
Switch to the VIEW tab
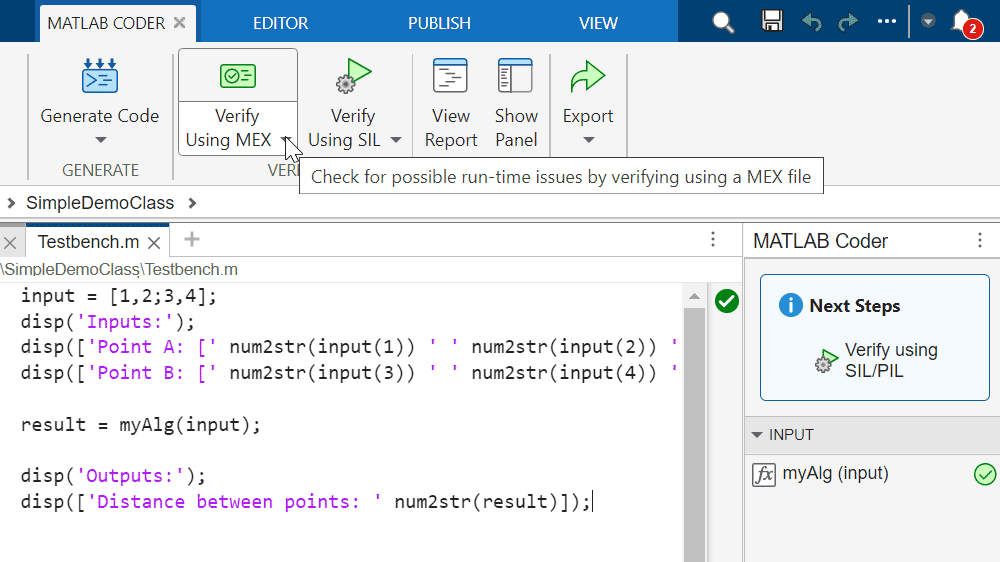[598, 23]
